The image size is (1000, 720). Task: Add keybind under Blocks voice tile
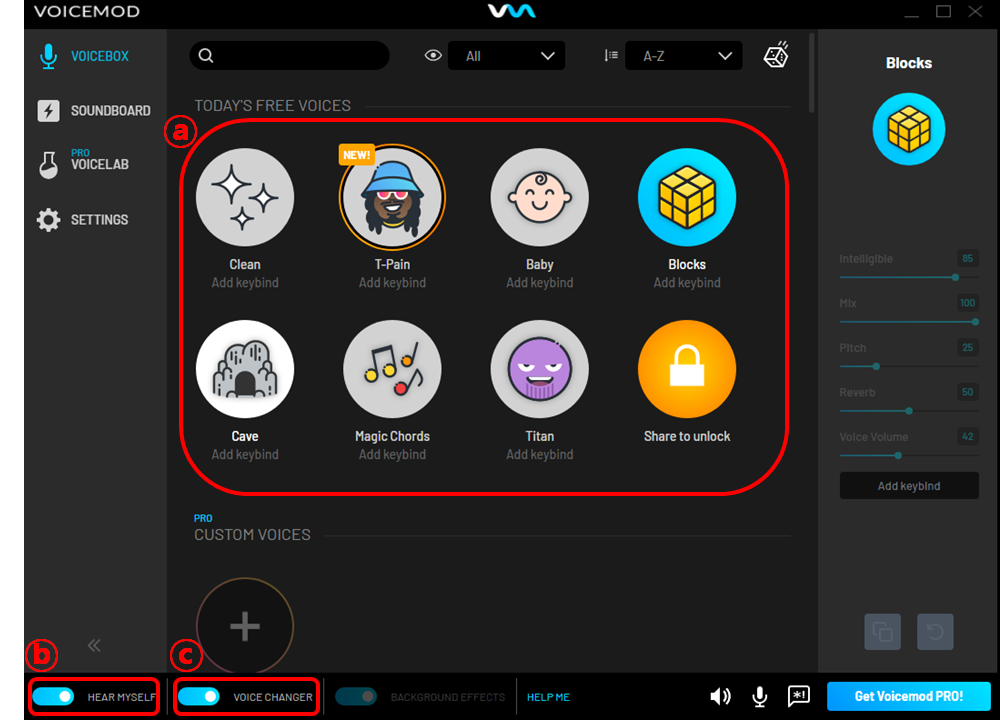click(687, 283)
